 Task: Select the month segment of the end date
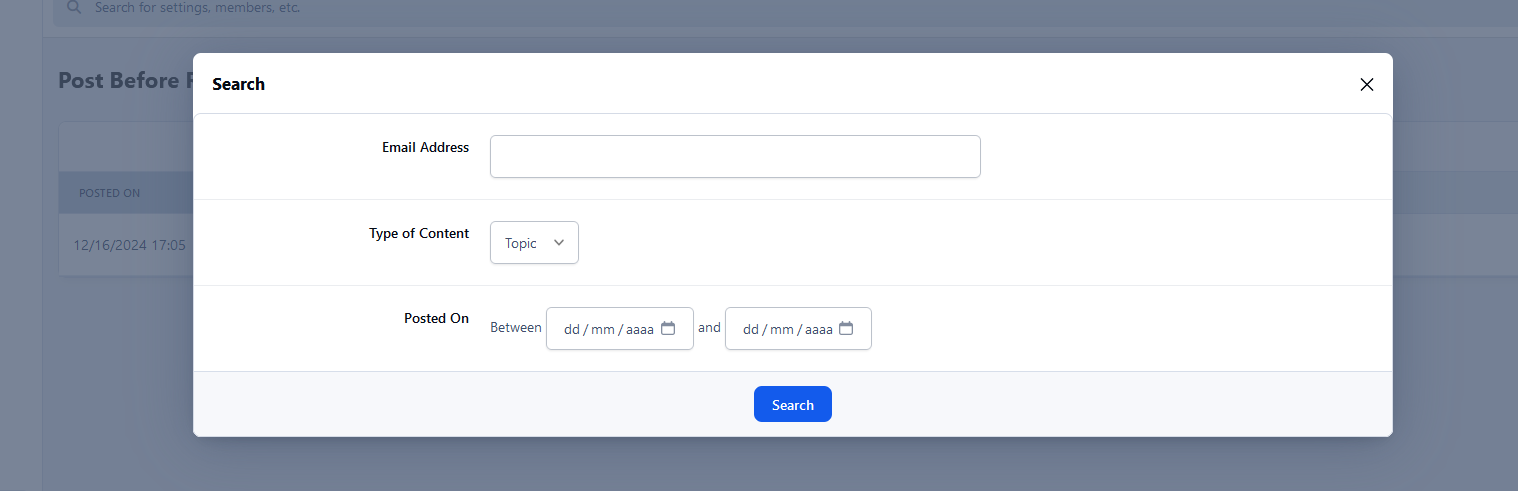(781, 329)
